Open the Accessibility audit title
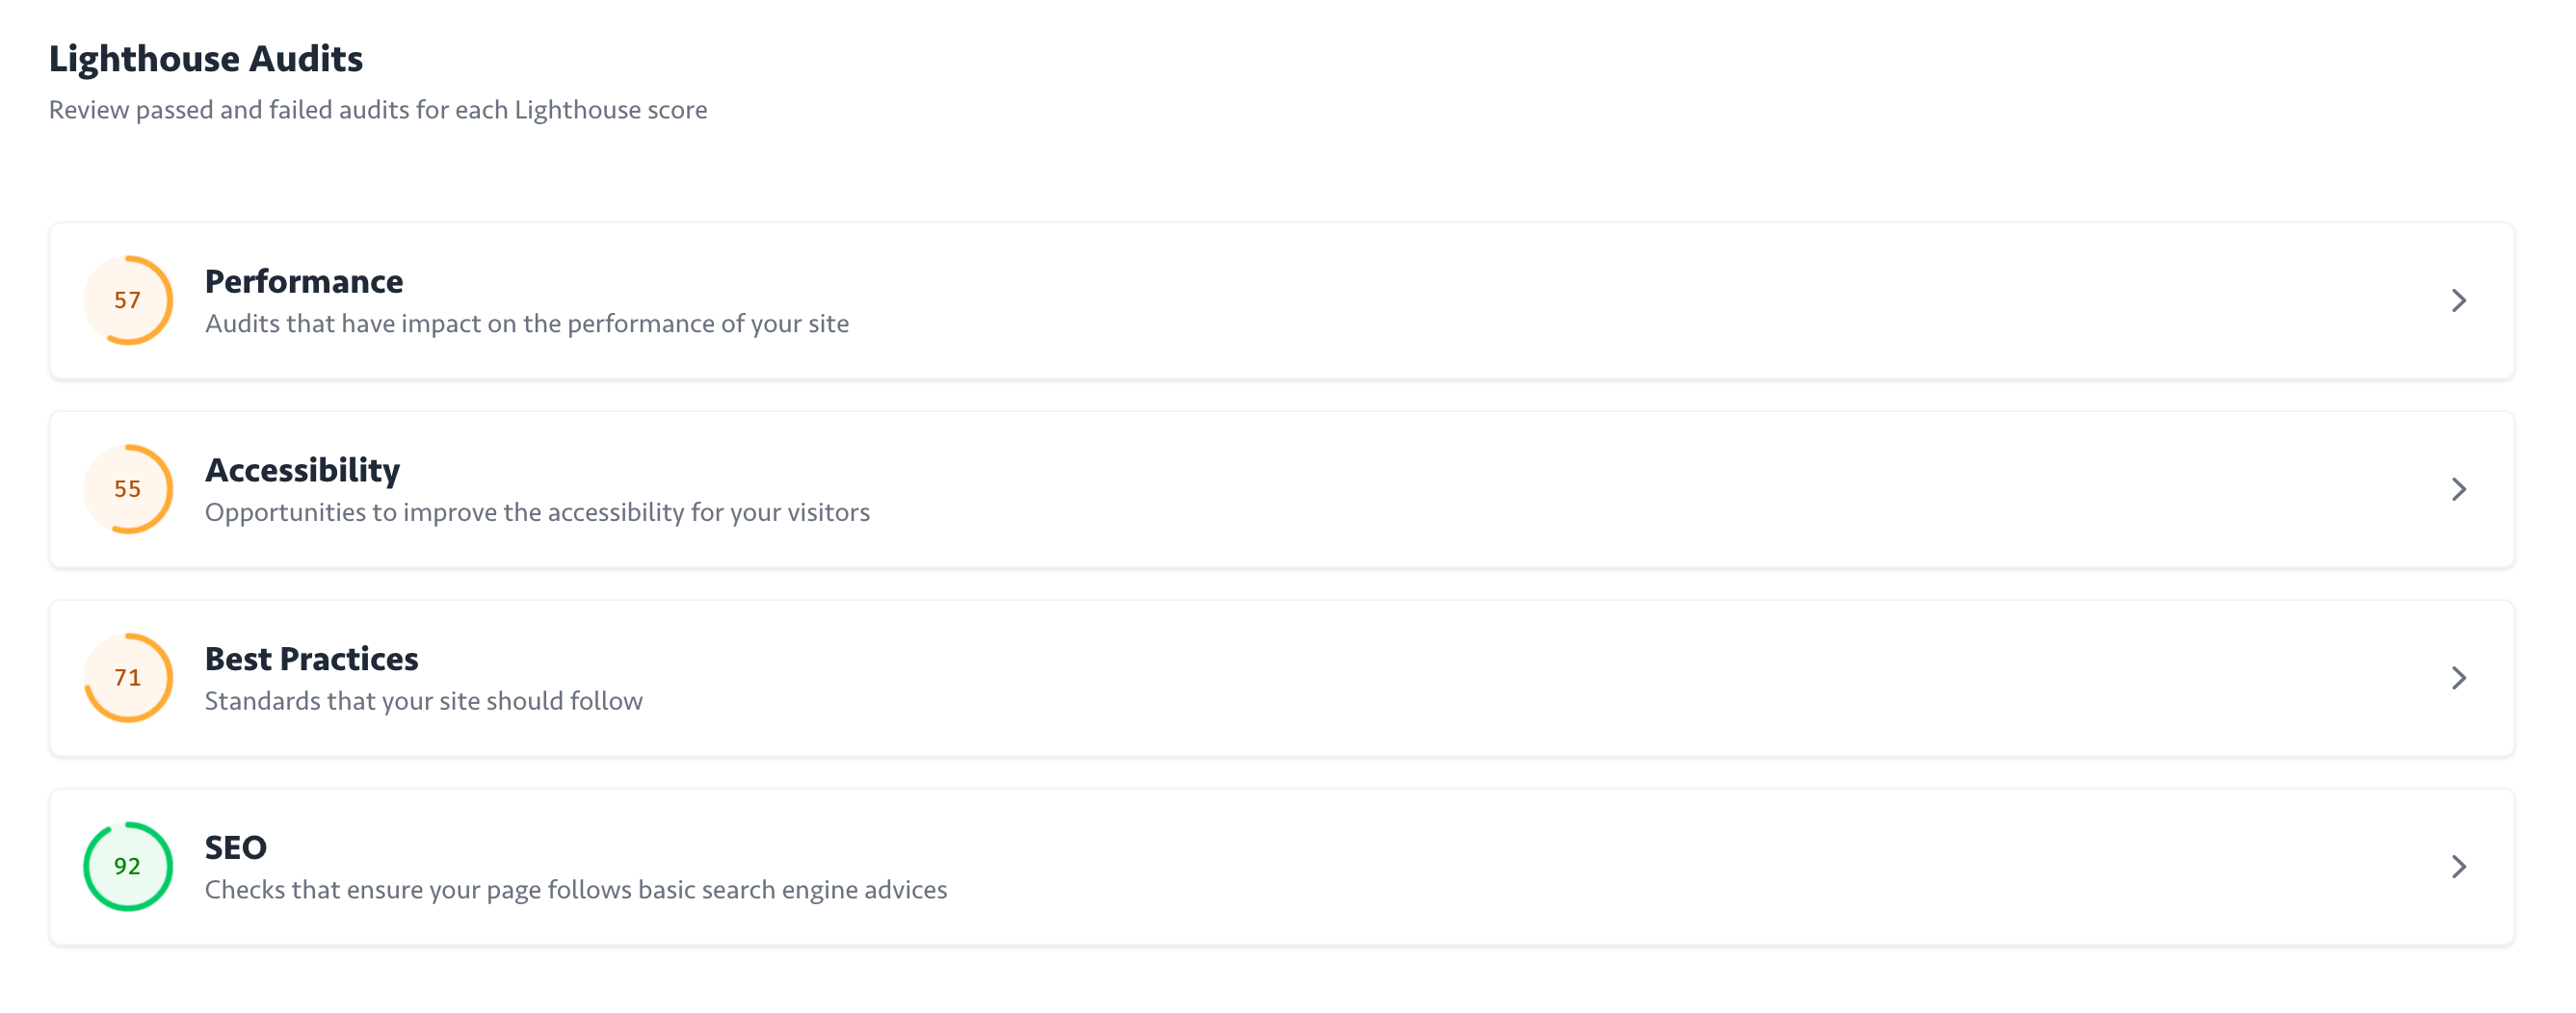 tap(302, 470)
